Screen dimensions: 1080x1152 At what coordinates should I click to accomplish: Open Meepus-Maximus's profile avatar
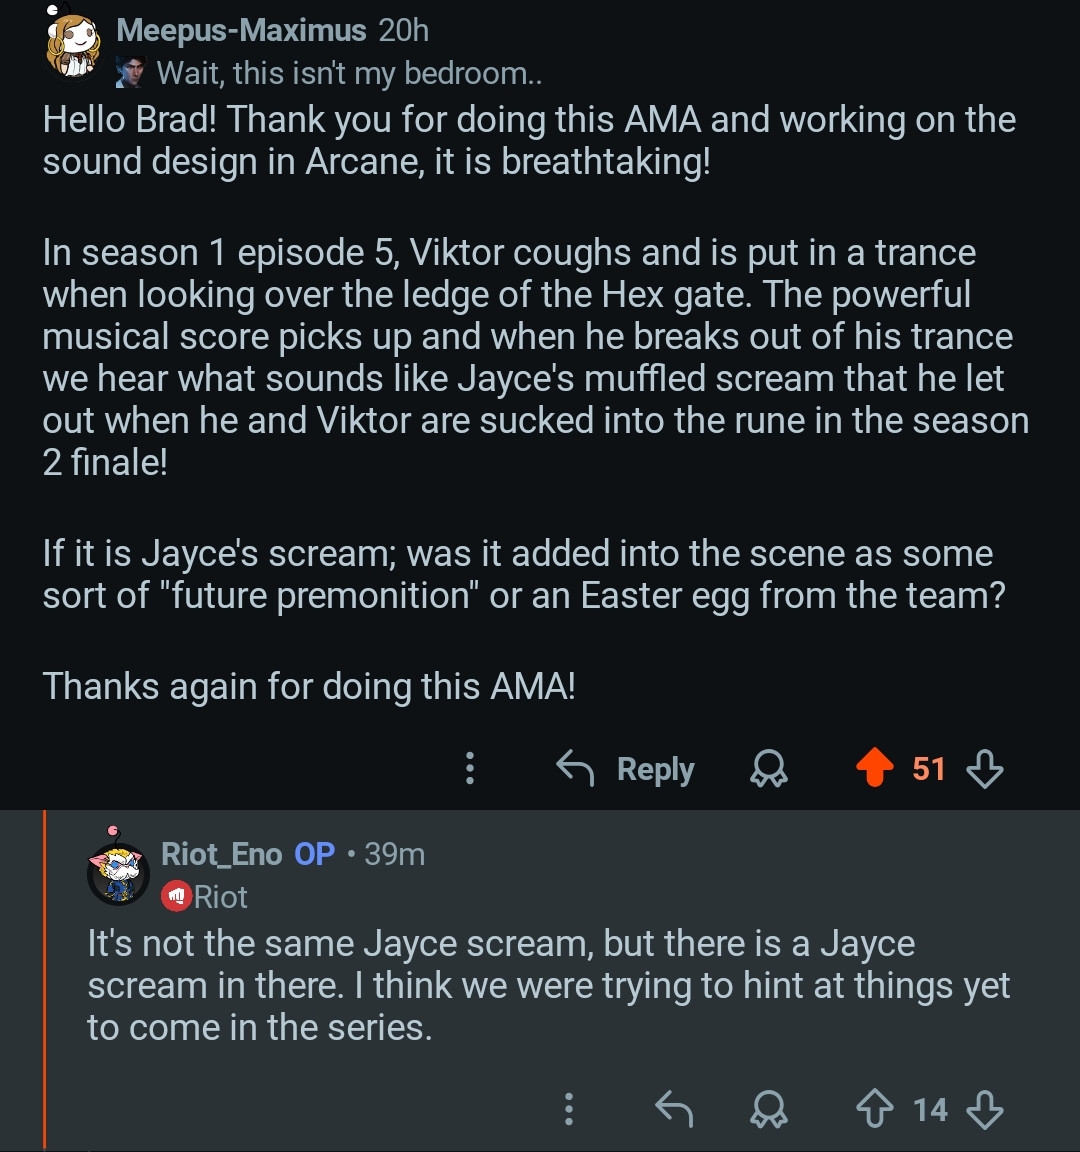click(74, 45)
